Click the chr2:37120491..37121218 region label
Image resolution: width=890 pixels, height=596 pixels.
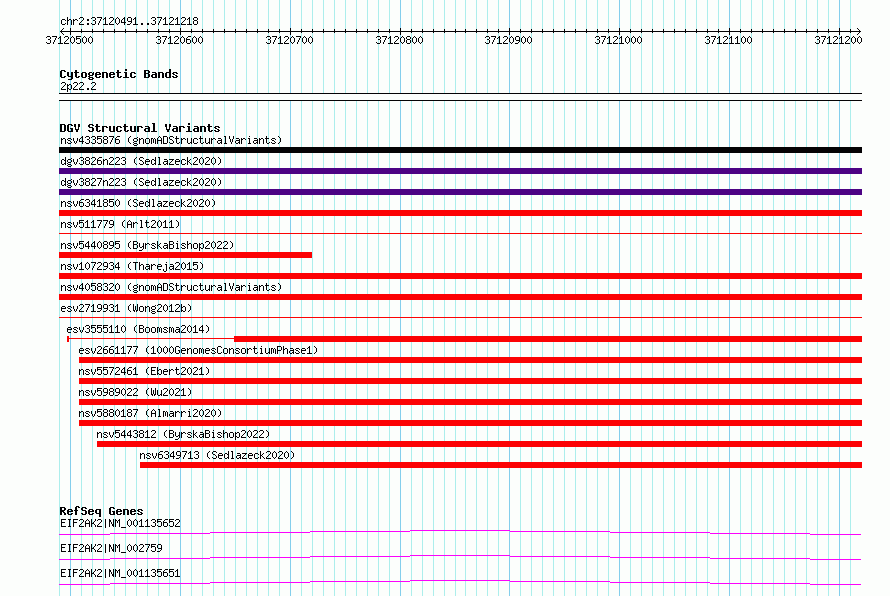[129, 22]
